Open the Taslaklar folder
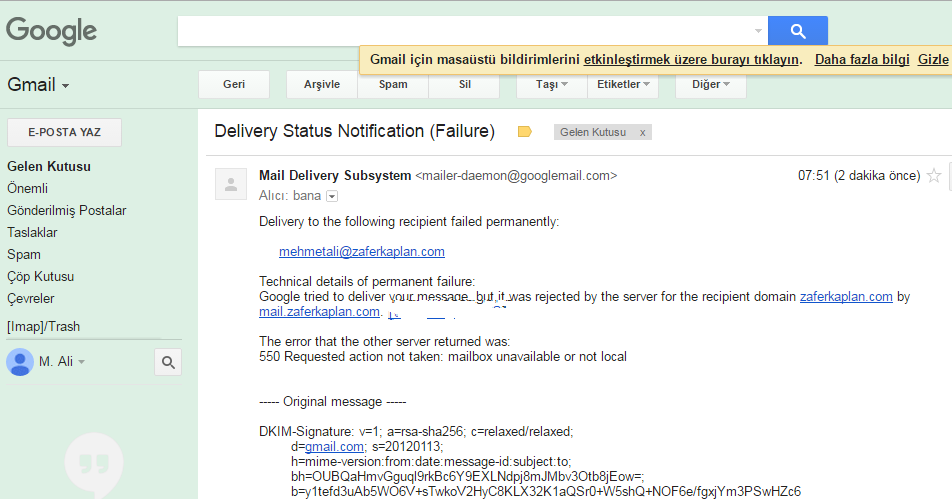The width and height of the screenshot is (952, 499). click(x=32, y=233)
